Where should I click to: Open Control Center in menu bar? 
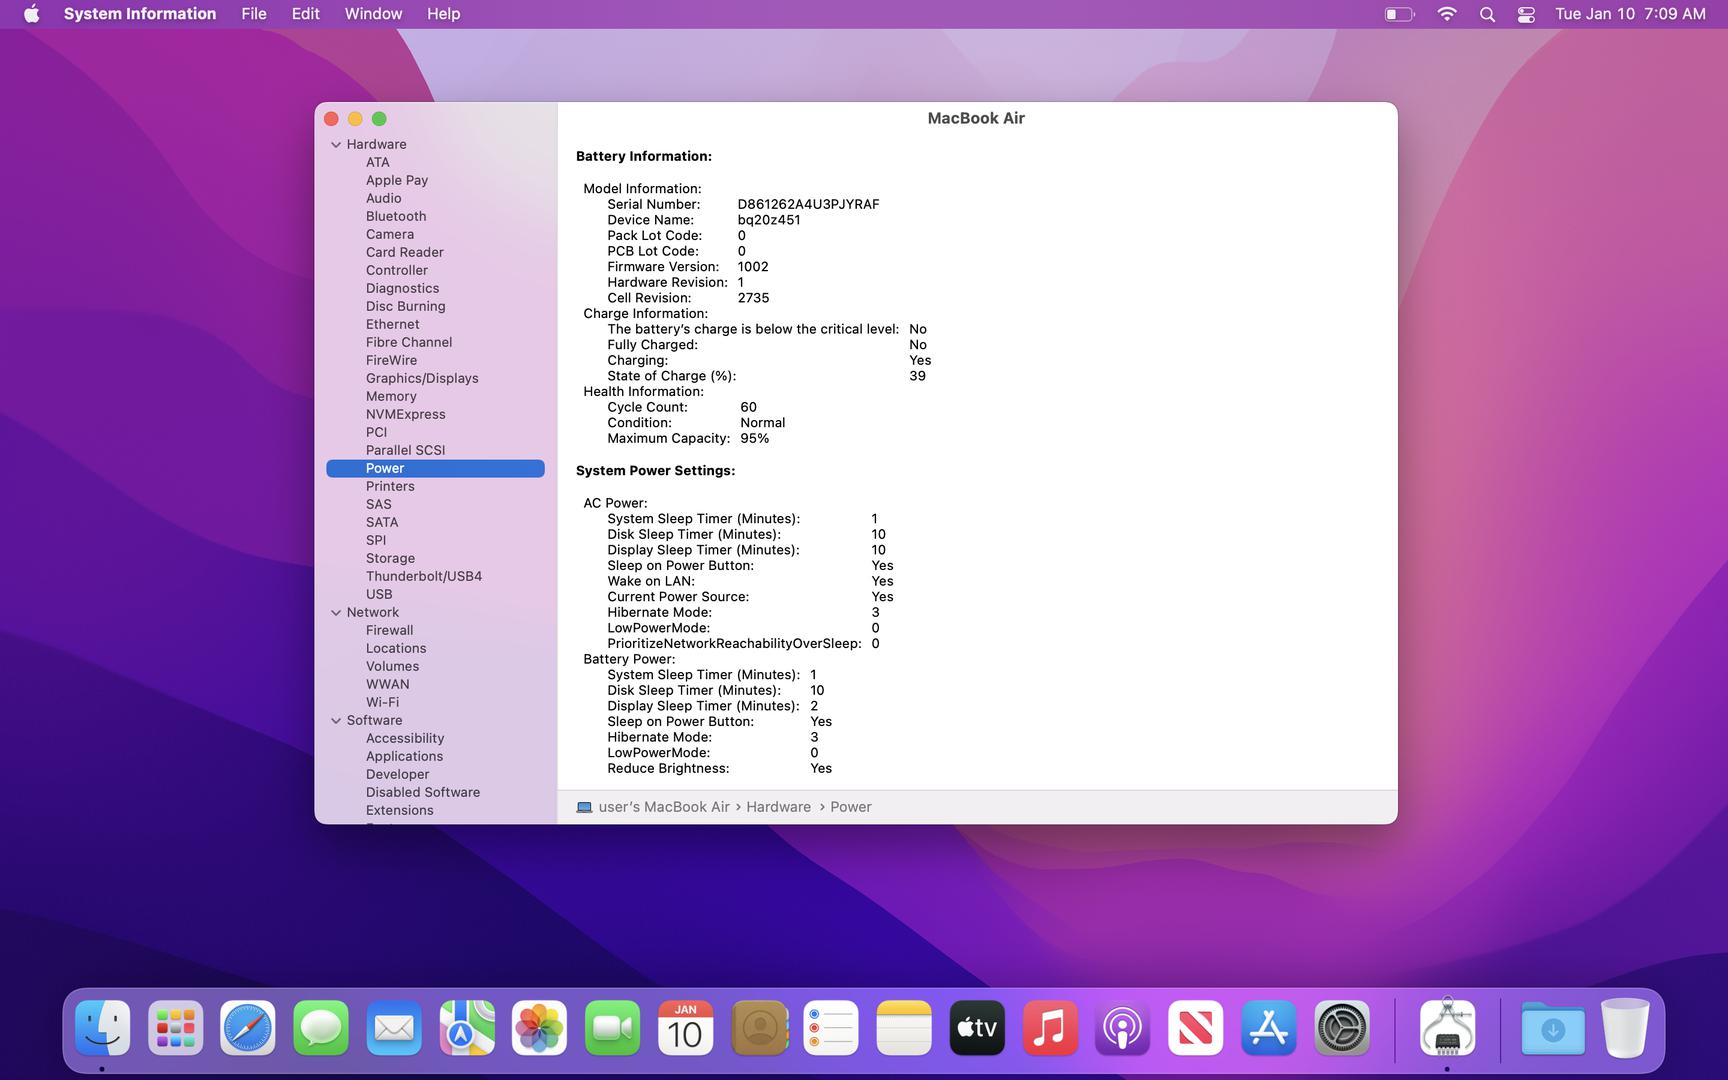tap(1526, 14)
